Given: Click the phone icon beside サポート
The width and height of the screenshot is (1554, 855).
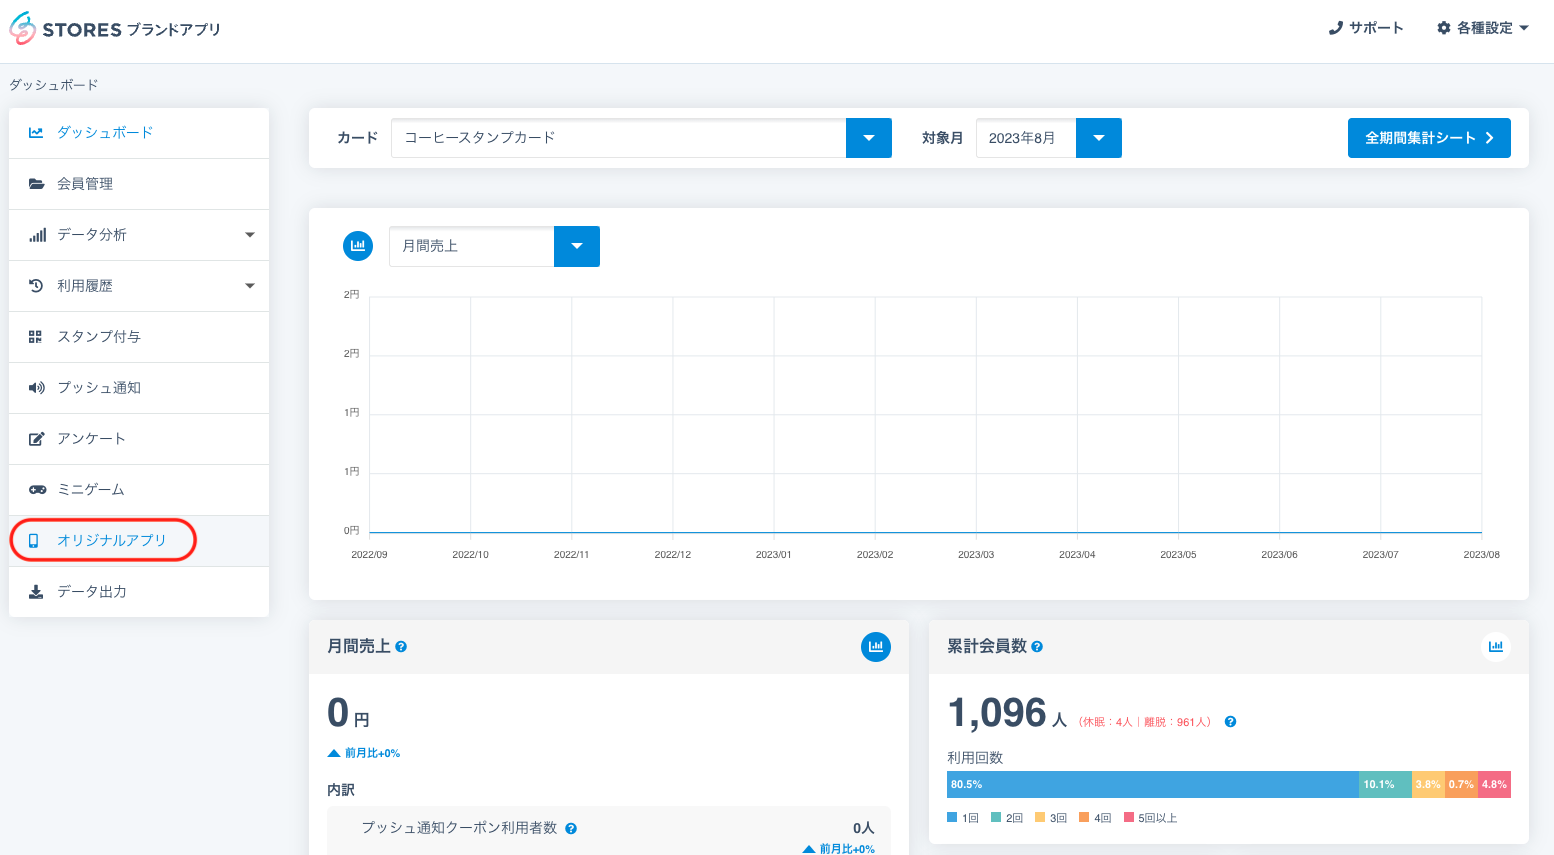Looking at the screenshot, I should point(1335,28).
